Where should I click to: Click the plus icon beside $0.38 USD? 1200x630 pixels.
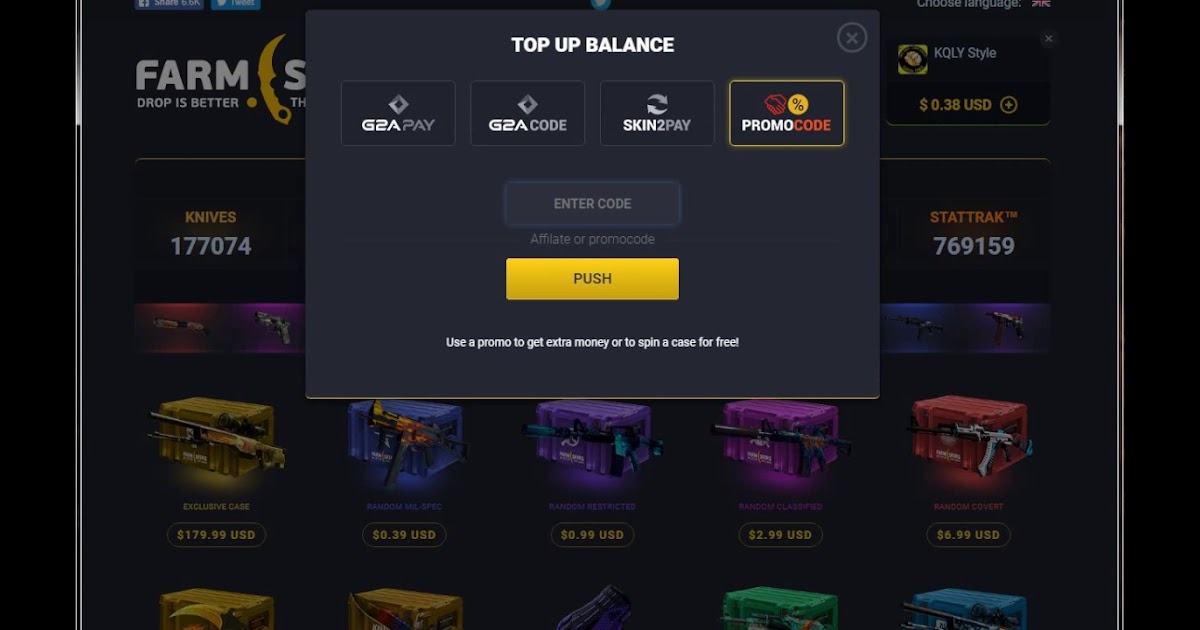(1009, 105)
